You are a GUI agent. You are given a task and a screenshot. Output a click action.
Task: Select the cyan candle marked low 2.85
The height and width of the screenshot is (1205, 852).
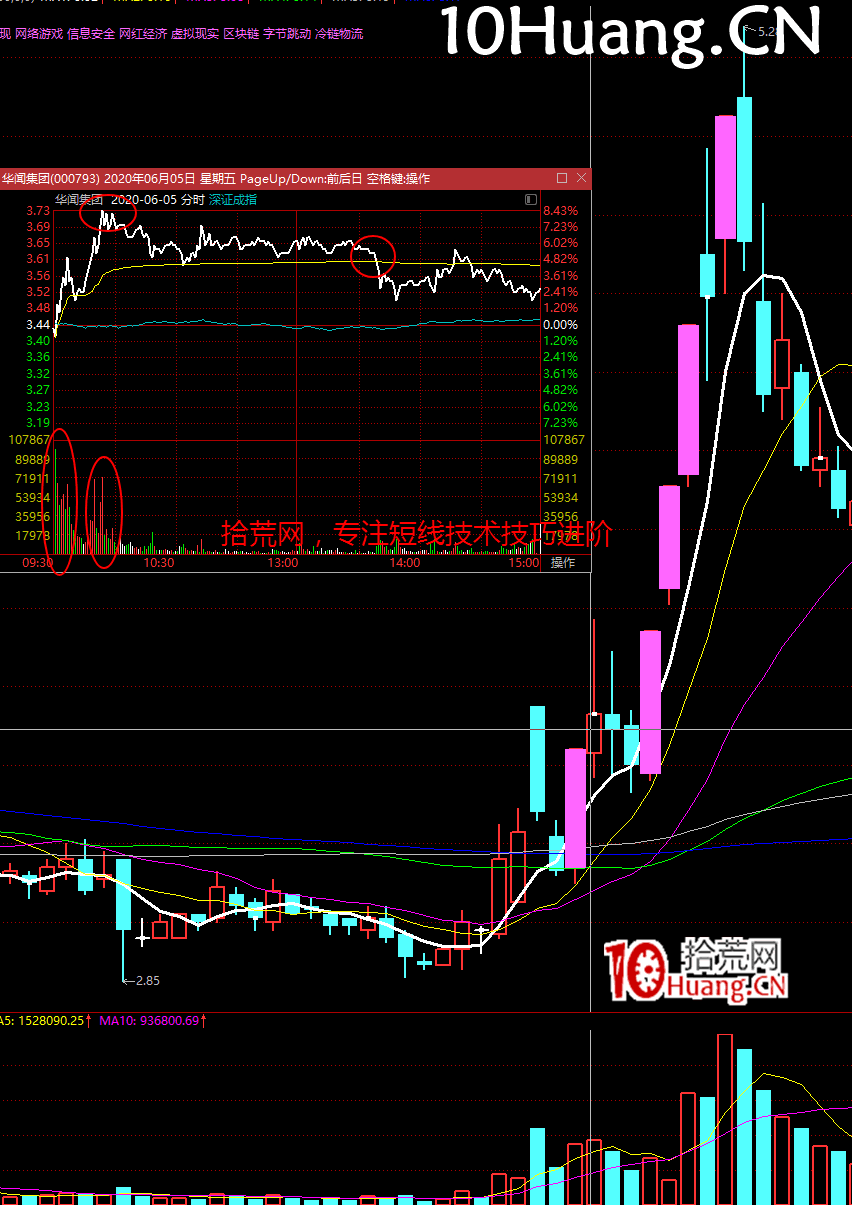pos(123,894)
